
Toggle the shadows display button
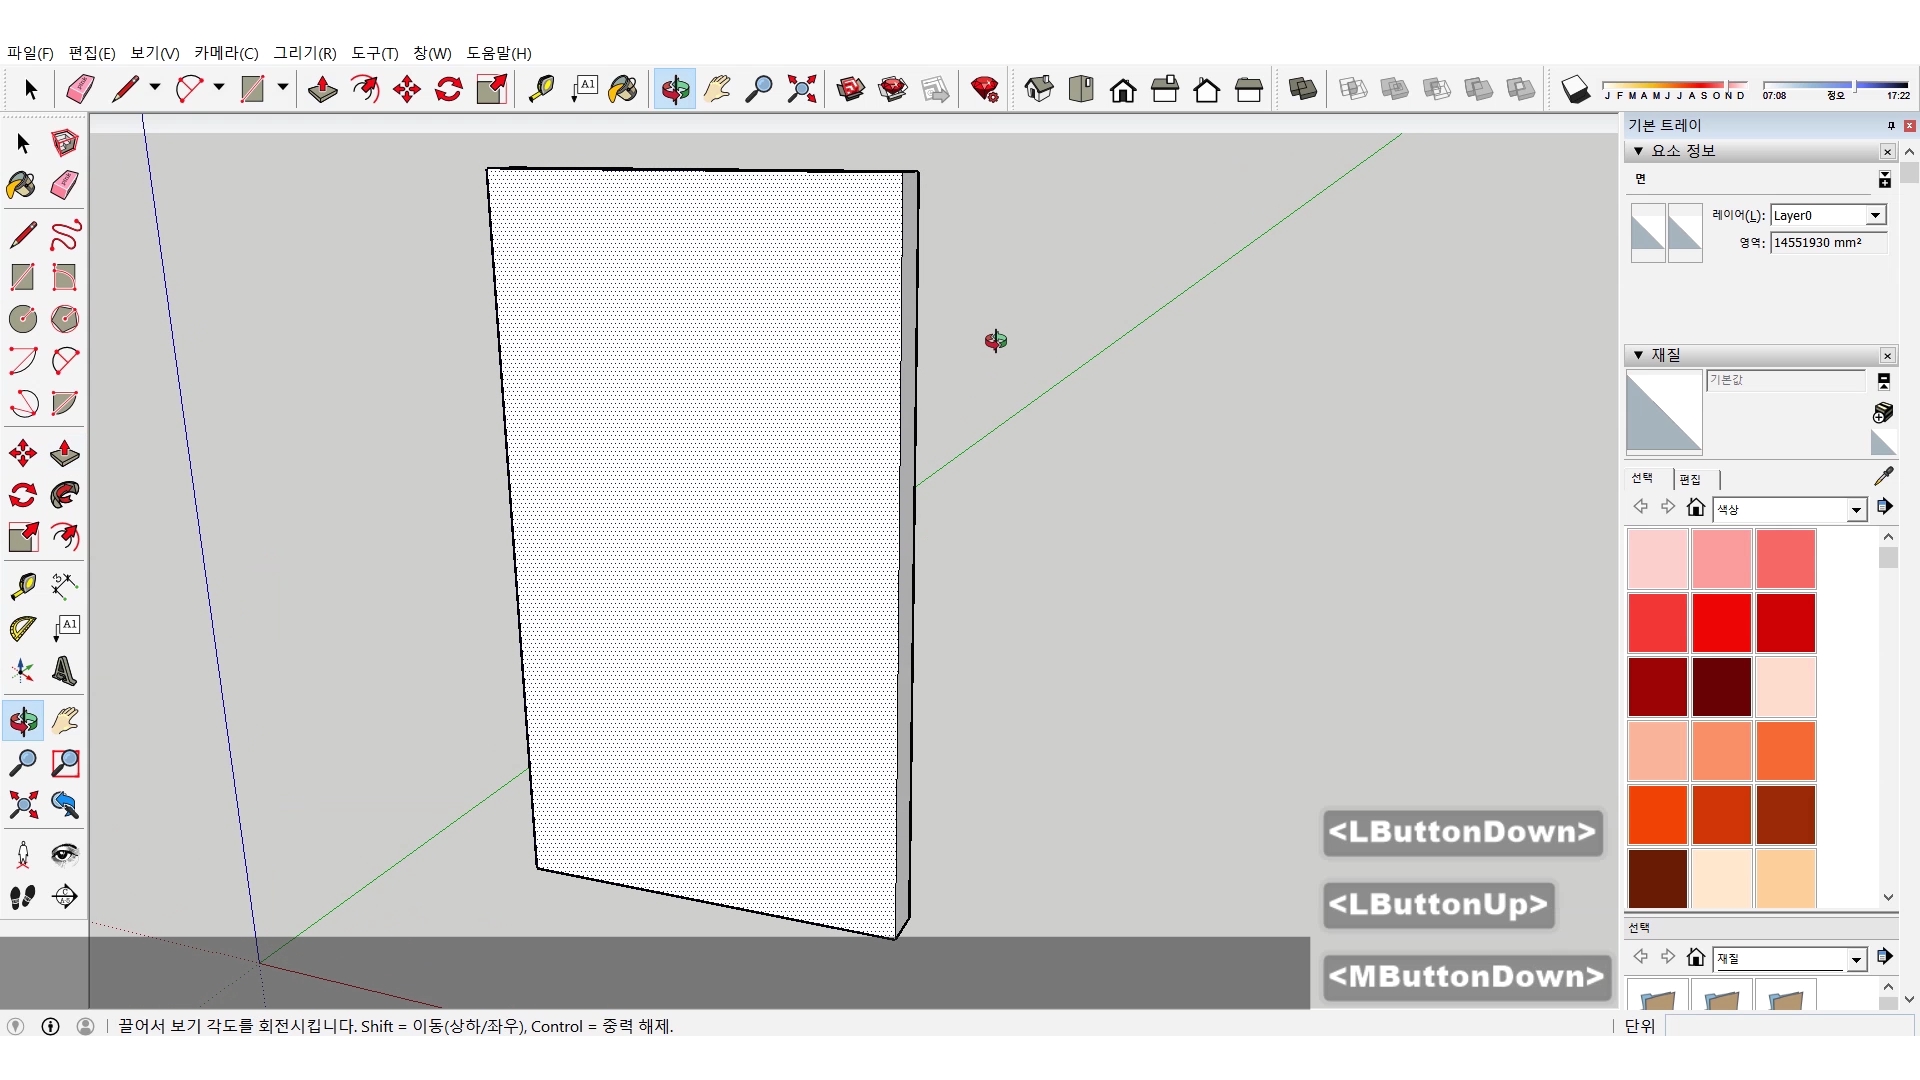click(1575, 89)
